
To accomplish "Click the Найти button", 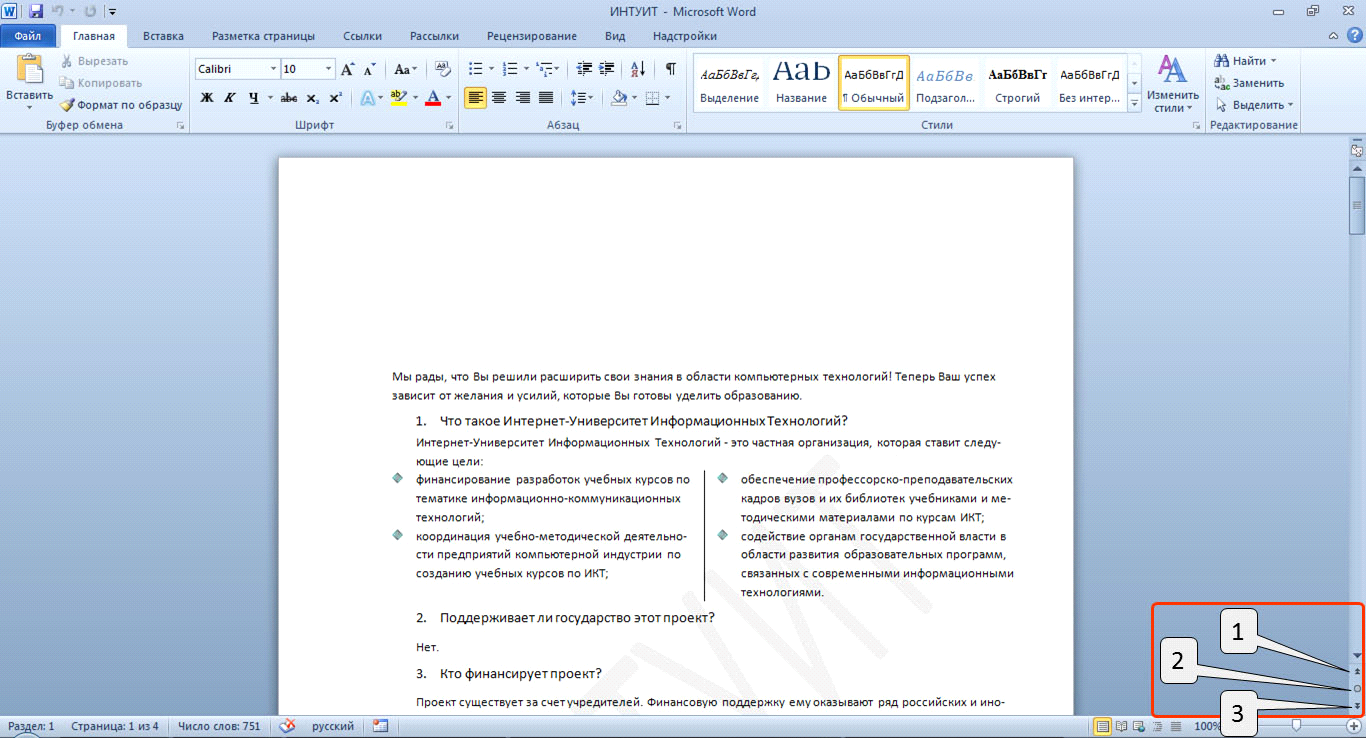I will pyautogui.click(x=1245, y=61).
